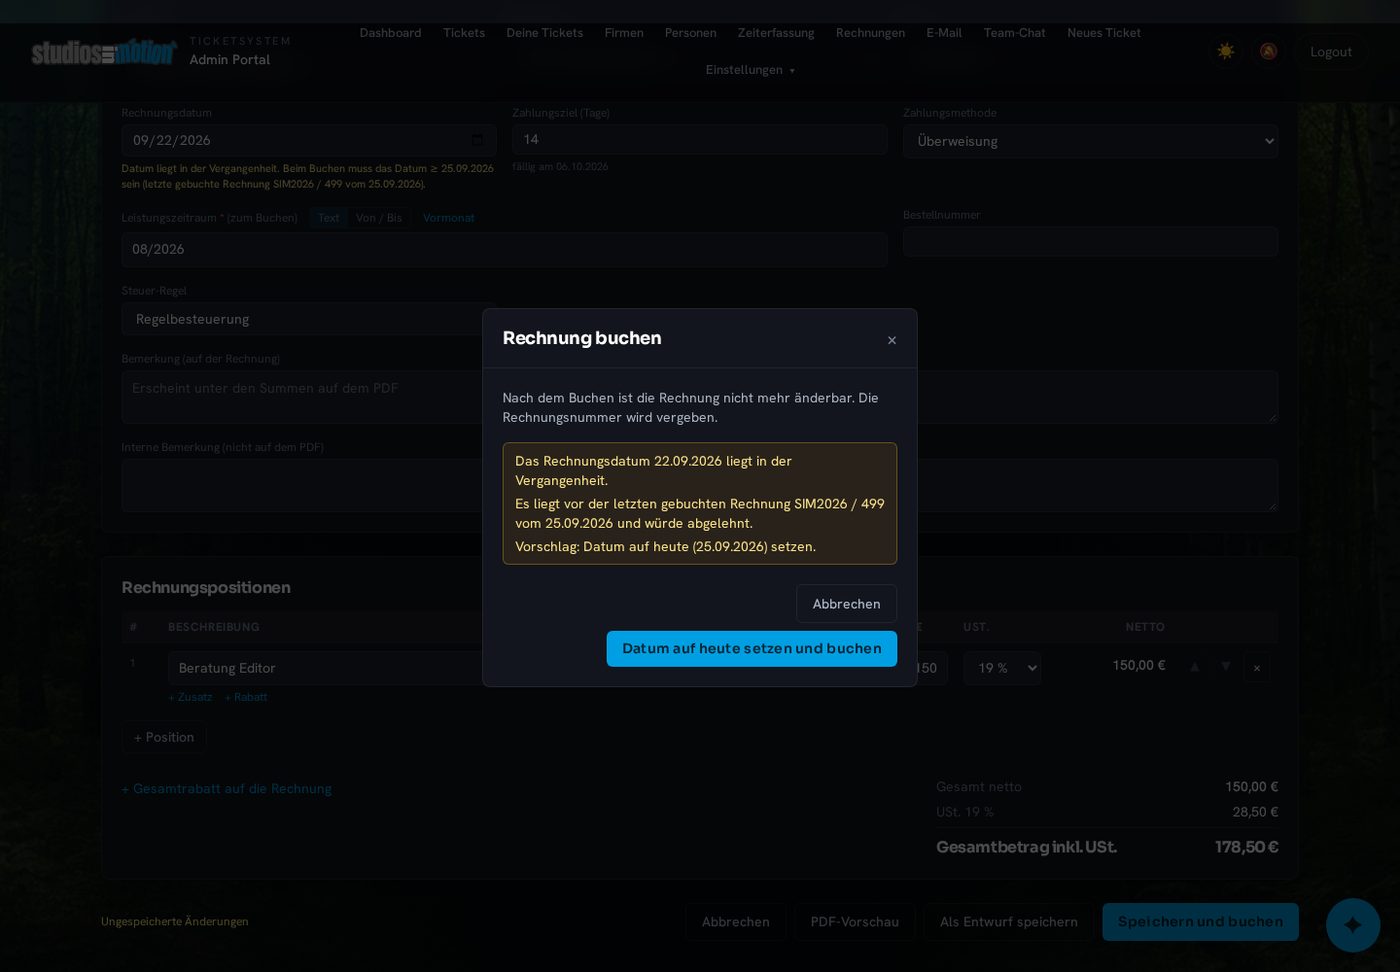Switch Leistungszeitraum to Von / Bis
The image size is (1400, 972).
[x=379, y=218]
